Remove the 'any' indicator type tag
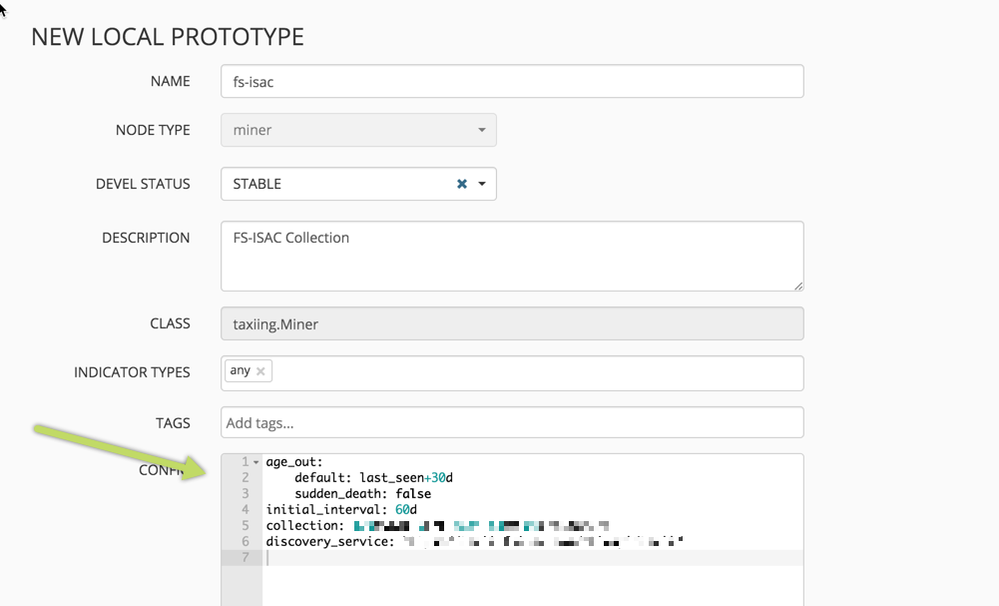Screen dimensions: 999x606 pos(261,371)
